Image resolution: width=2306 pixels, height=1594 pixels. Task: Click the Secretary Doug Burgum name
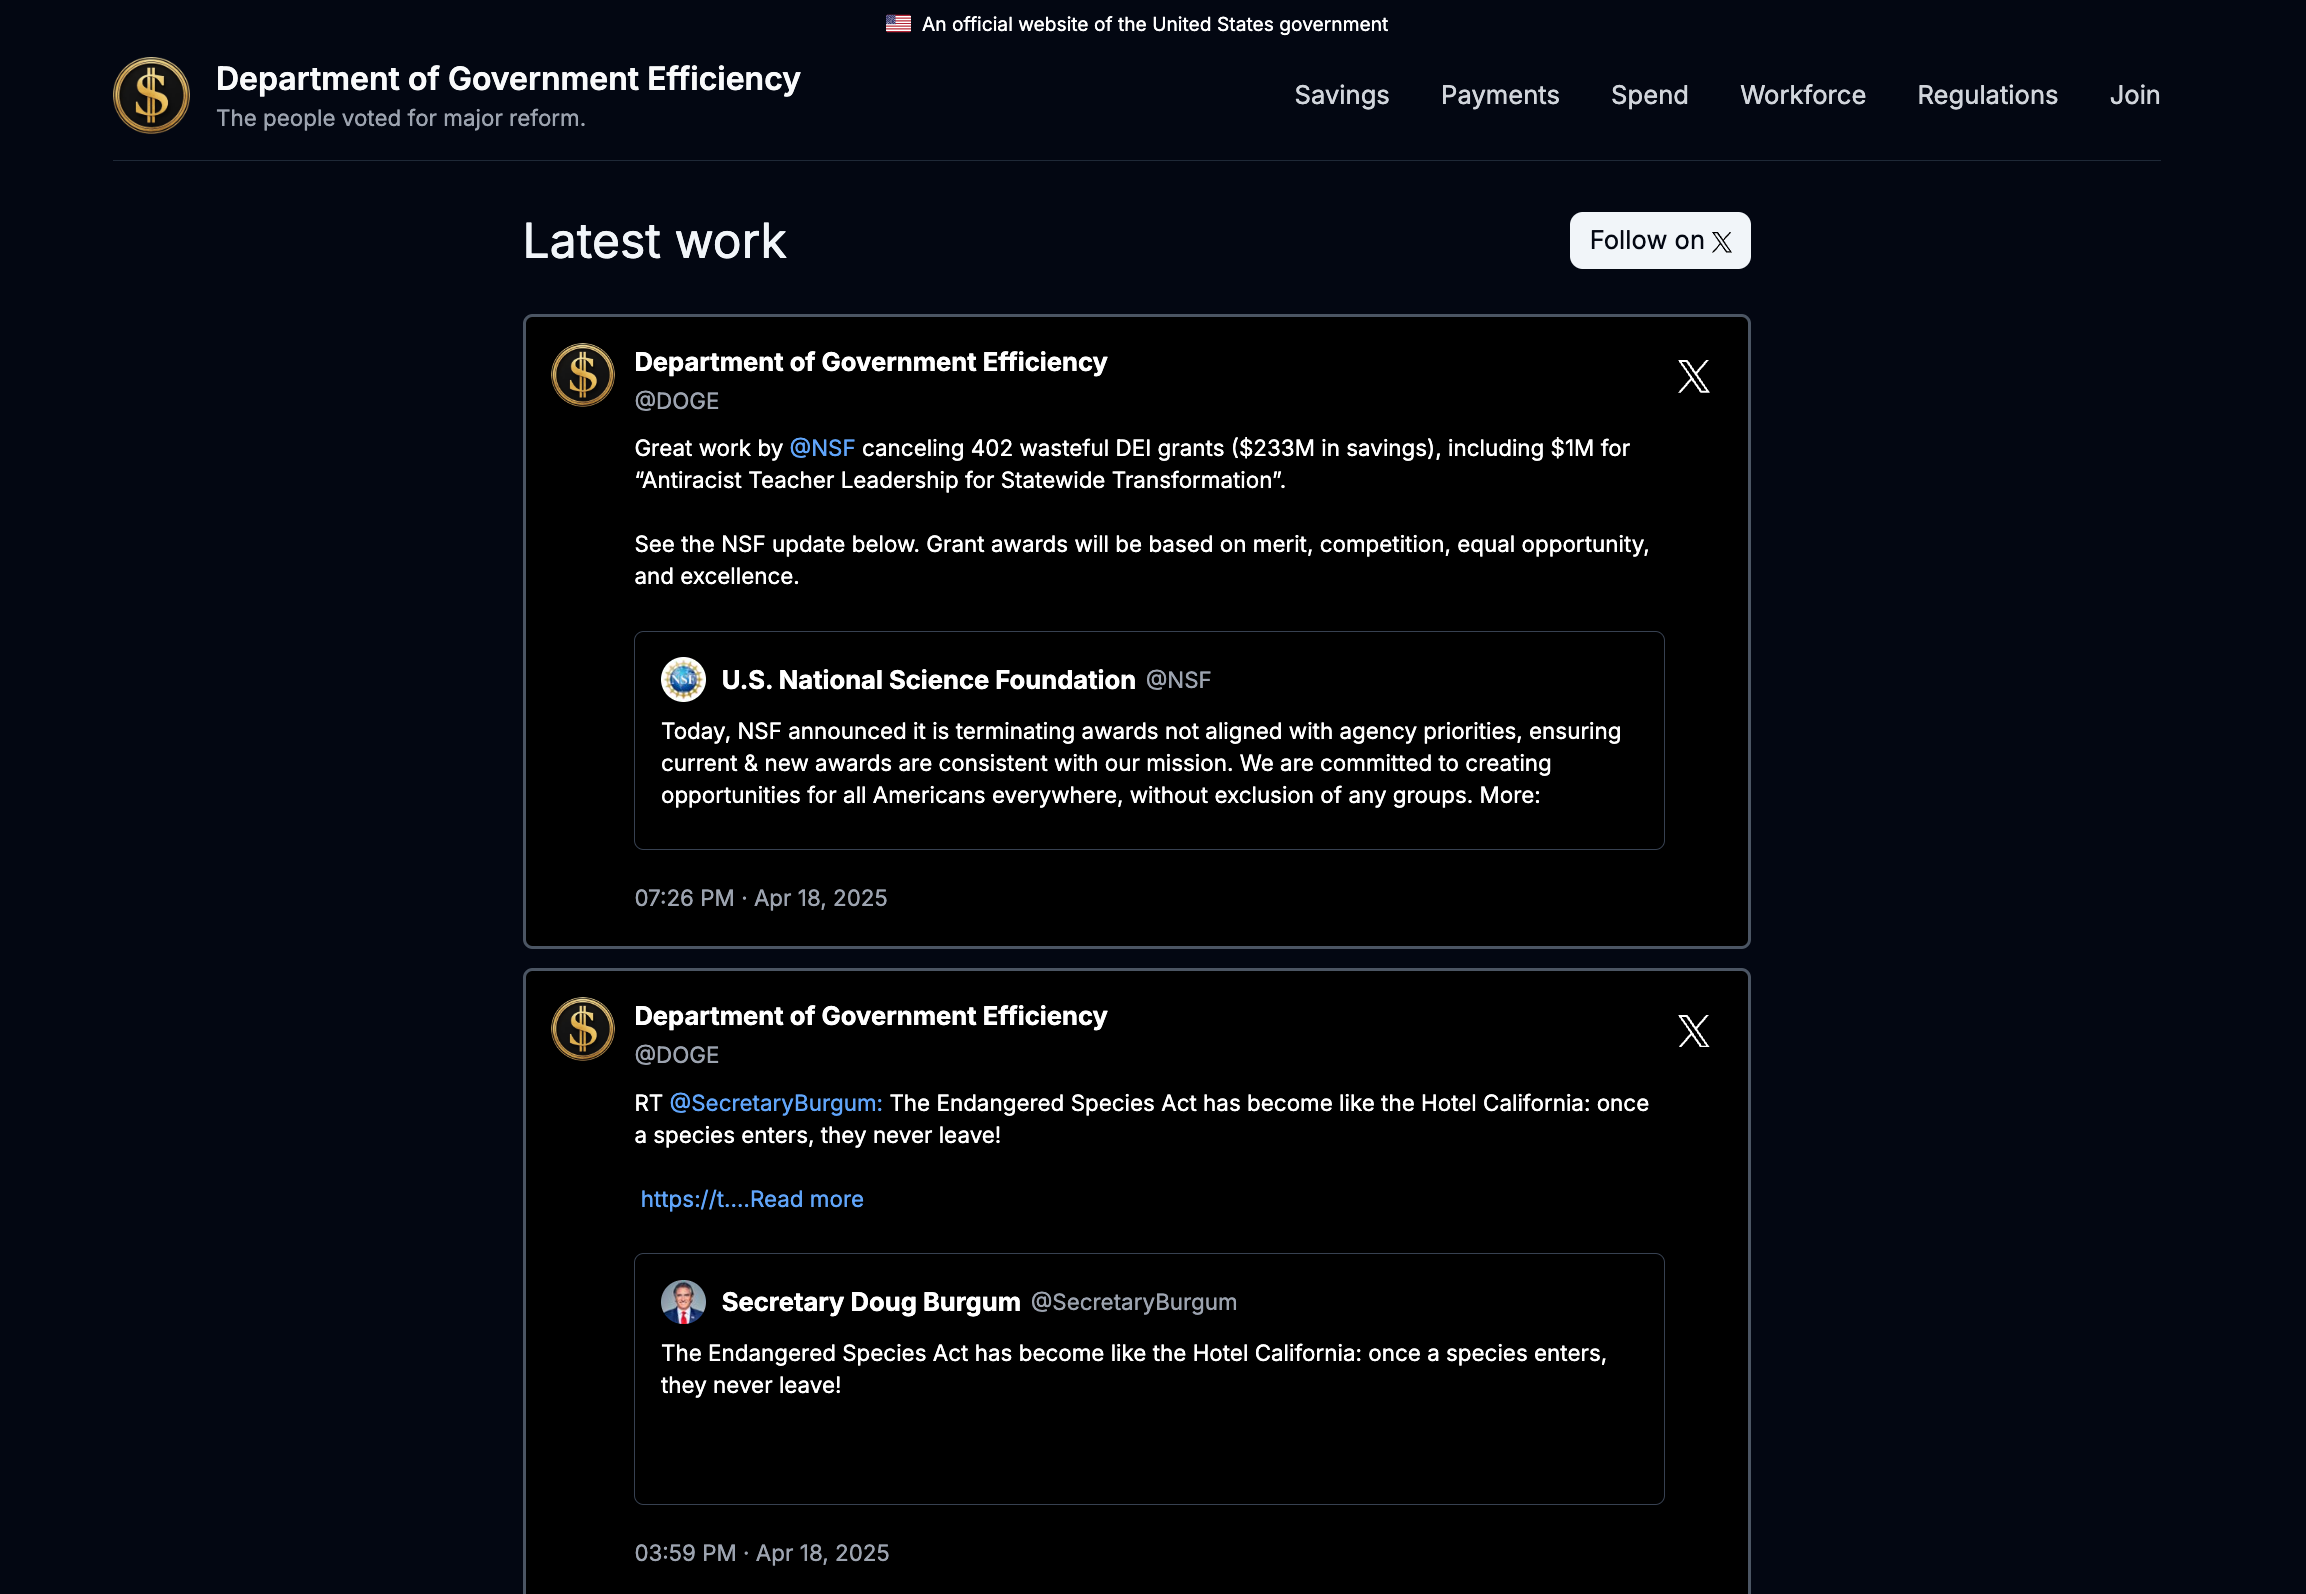pyautogui.click(x=871, y=1302)
